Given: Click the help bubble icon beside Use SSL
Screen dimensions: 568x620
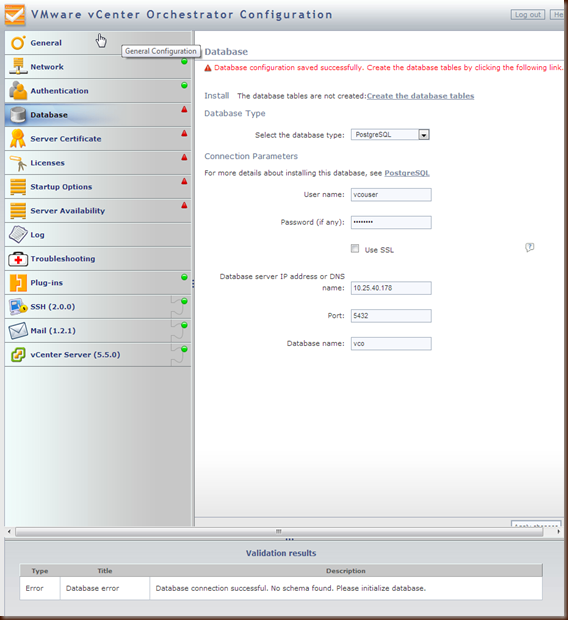Looking at the screenshot, I should pyautogui.click(x=529, y=248).
